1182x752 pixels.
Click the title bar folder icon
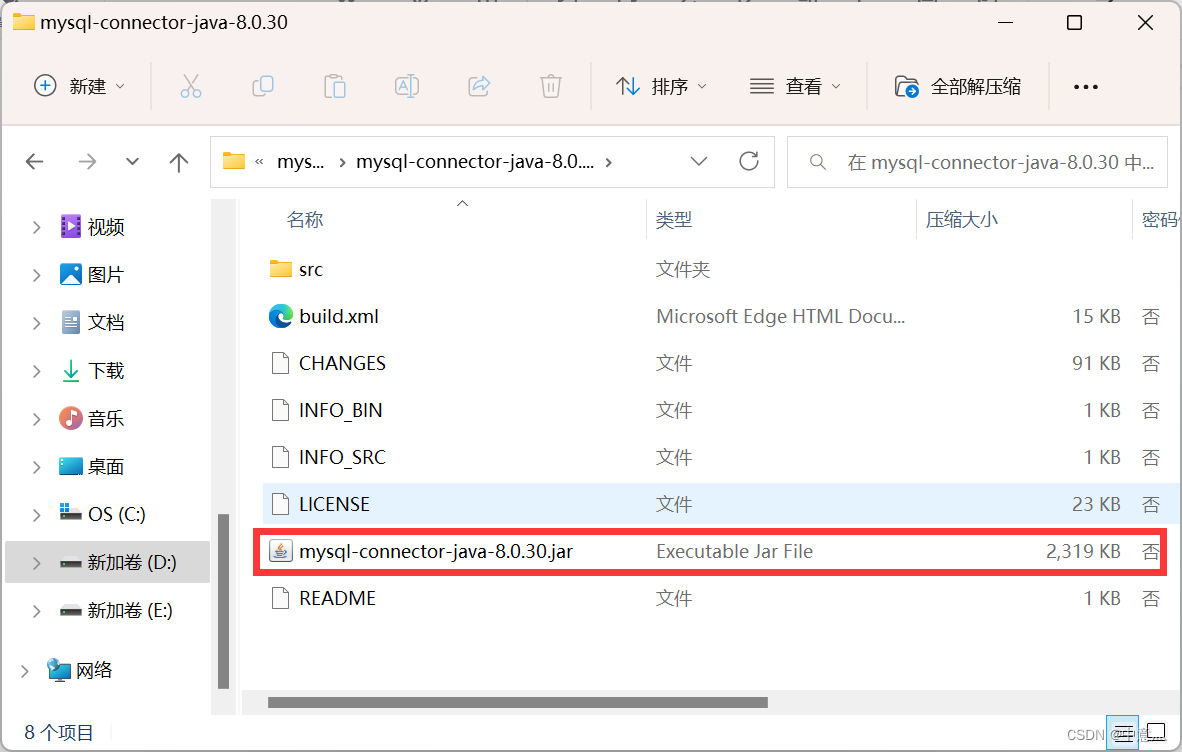coord(23,22)
